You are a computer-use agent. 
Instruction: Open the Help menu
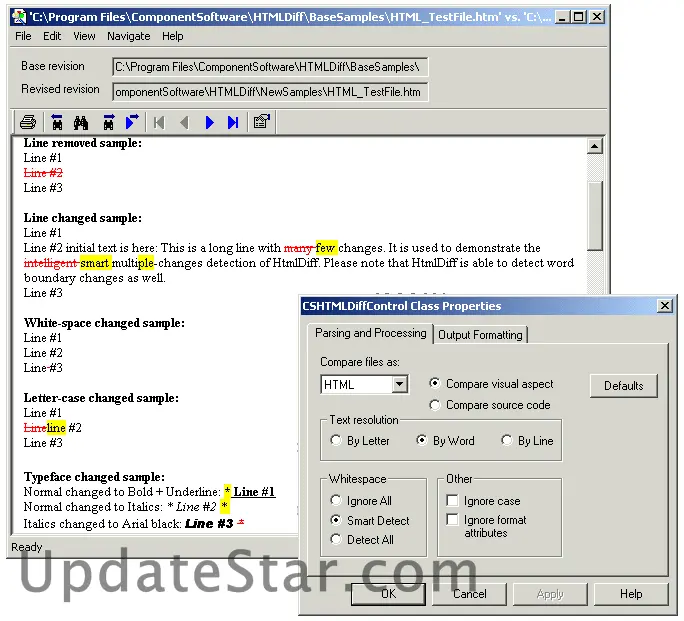click(173, 36)
